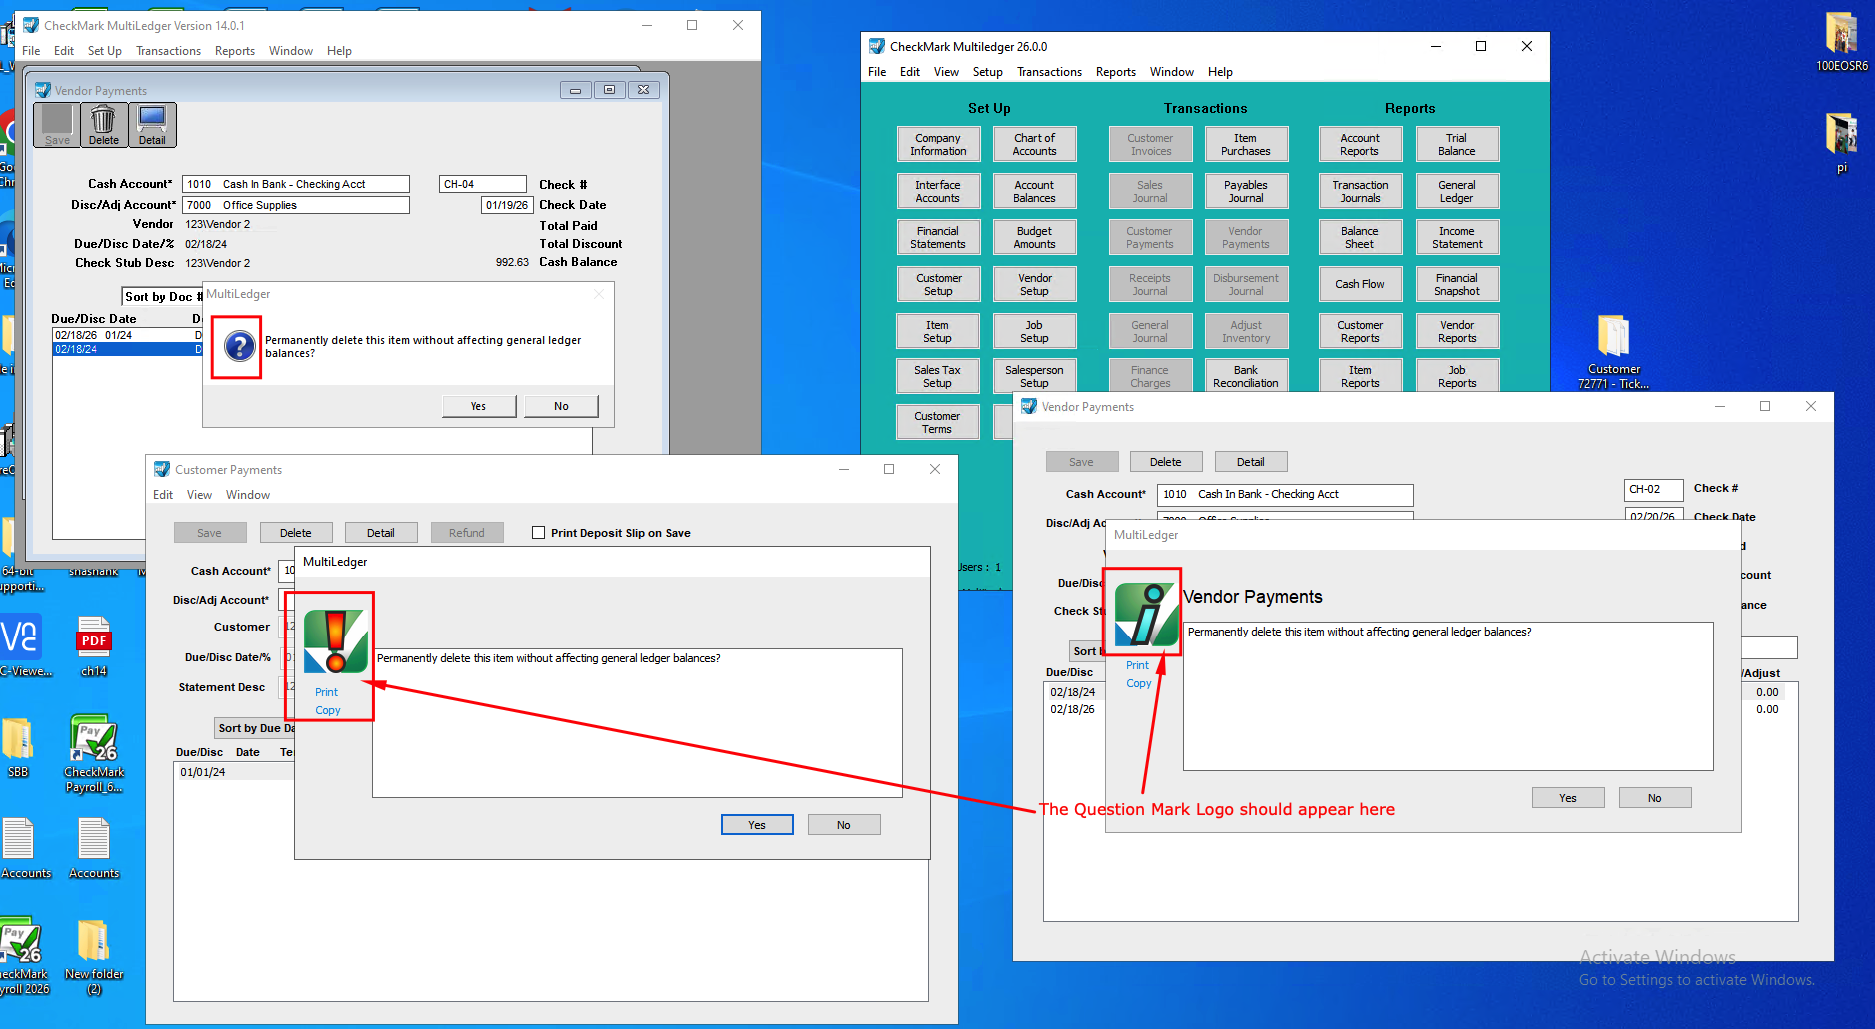Click Print link in Customer Payments dialog

click(x=327, y=692)
